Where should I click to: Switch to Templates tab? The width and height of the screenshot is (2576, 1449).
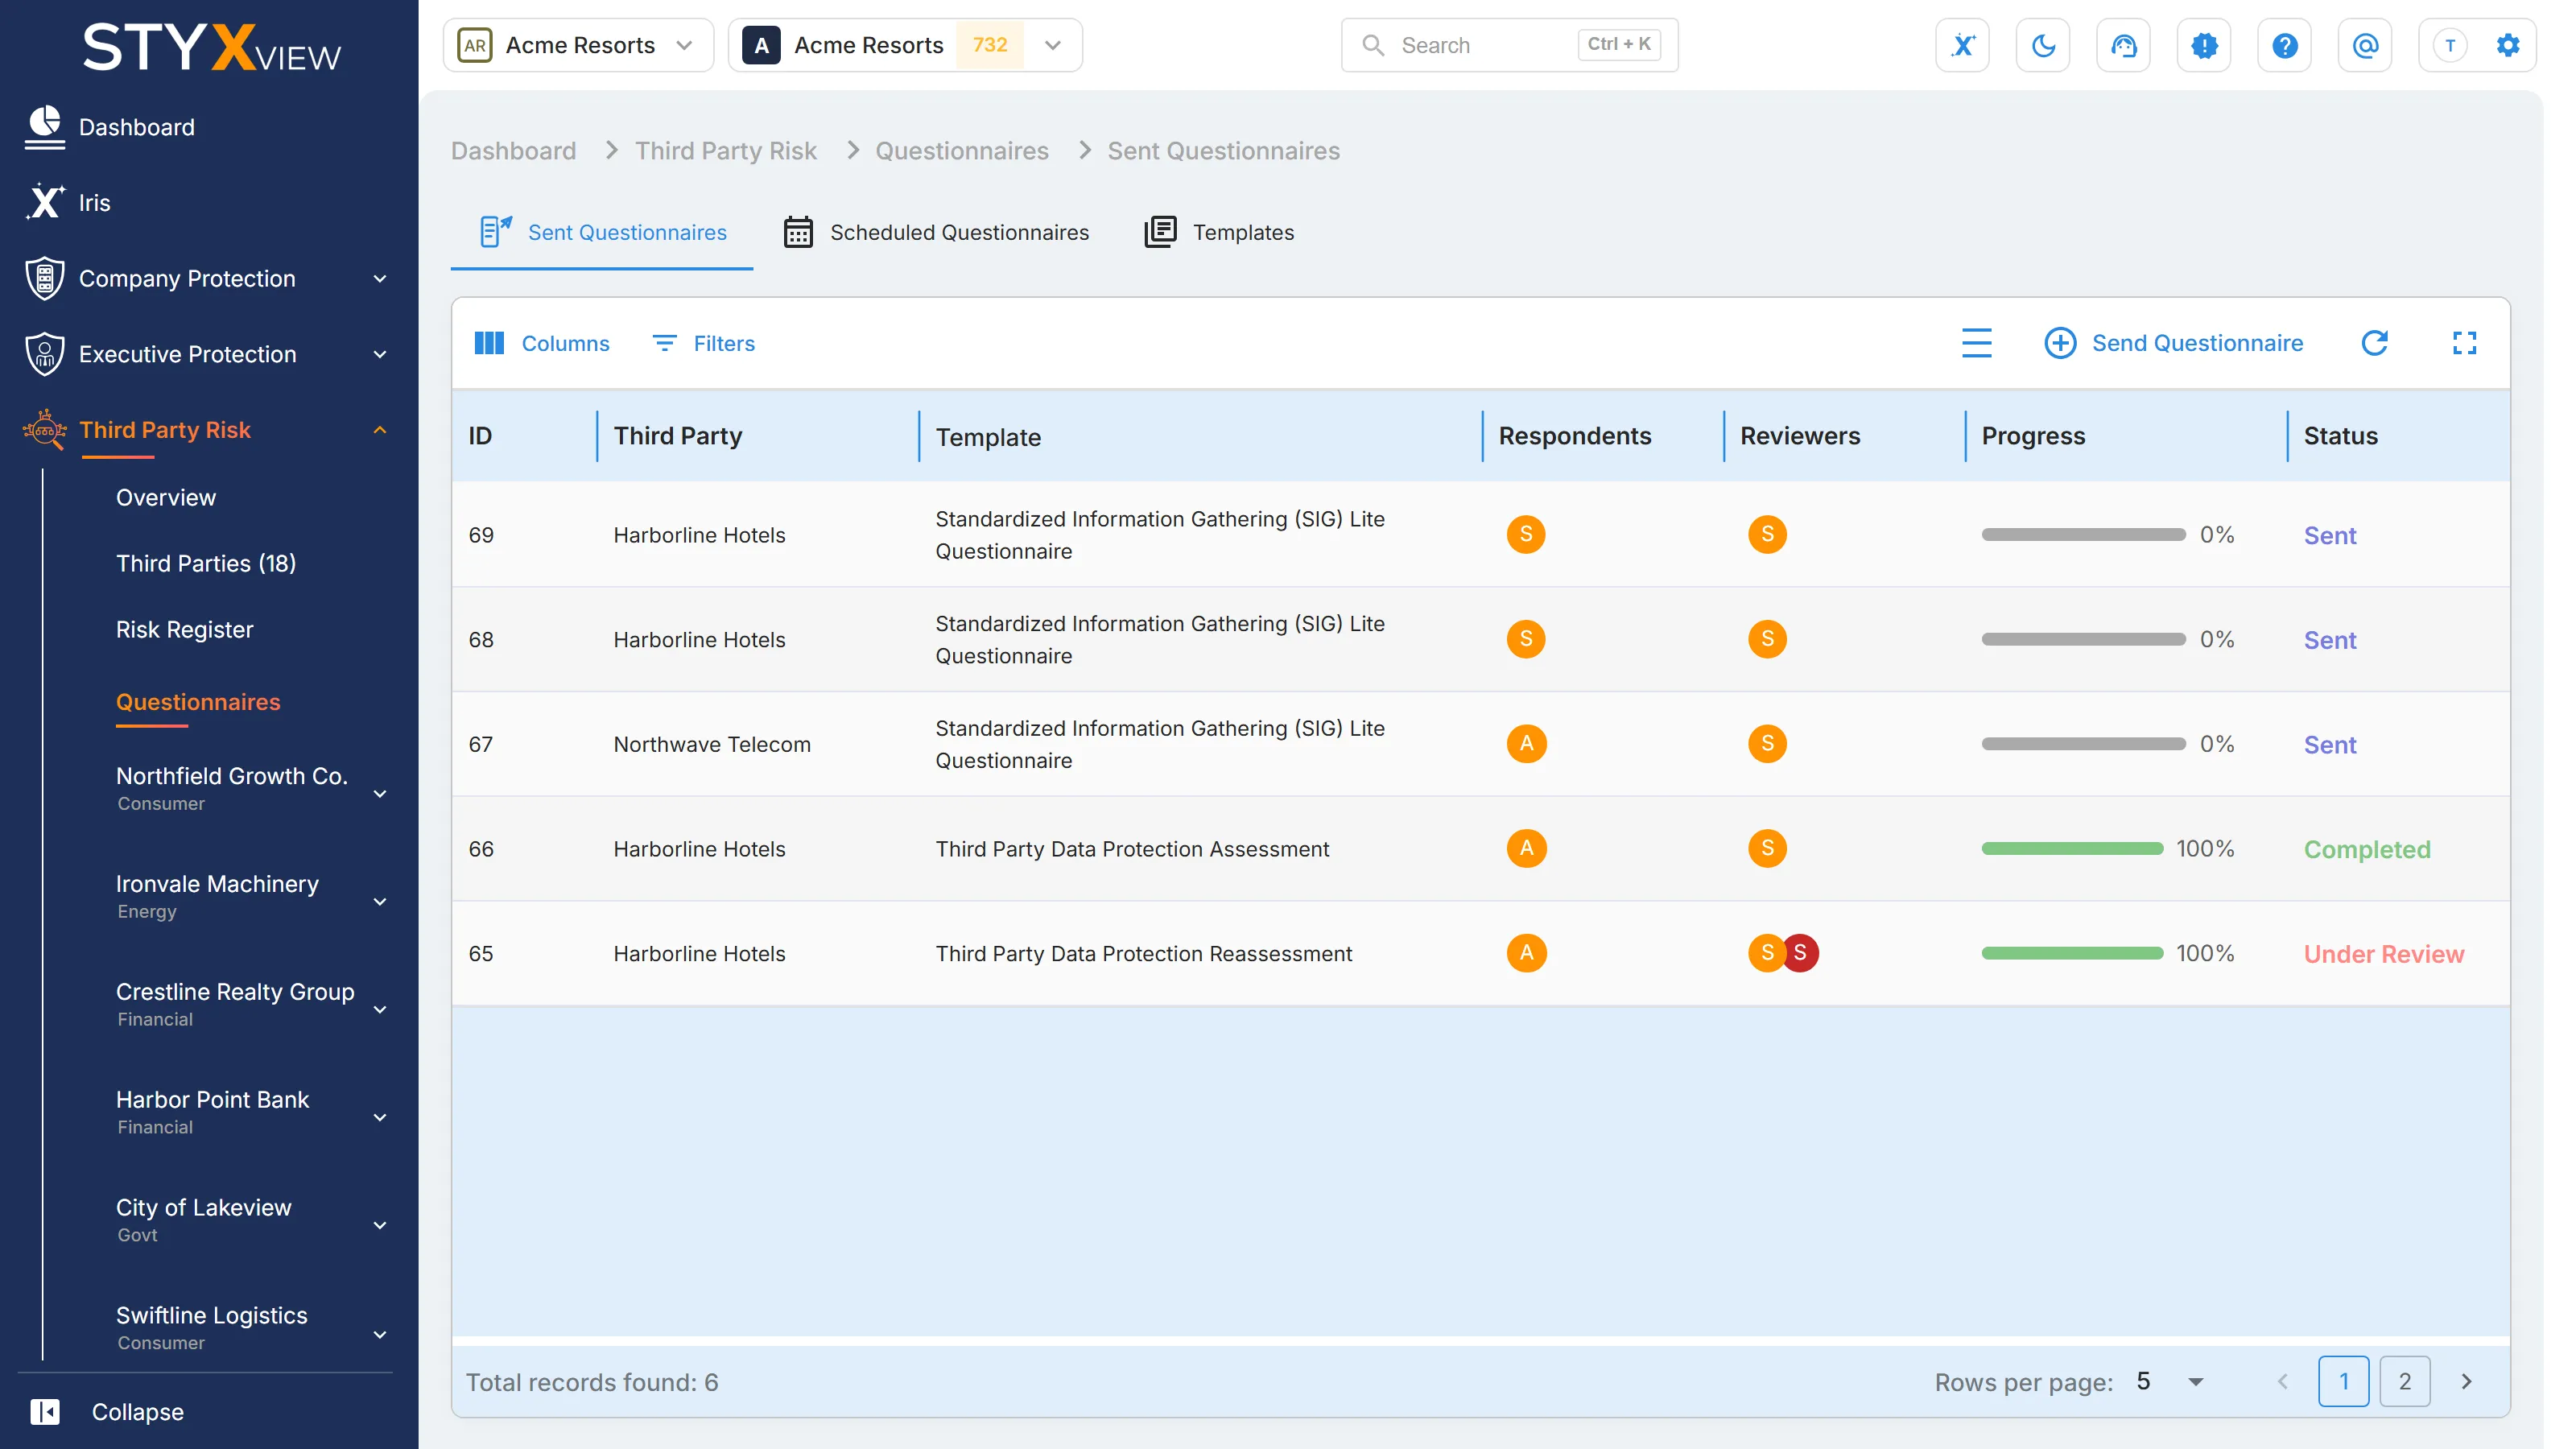(1219, 232)
